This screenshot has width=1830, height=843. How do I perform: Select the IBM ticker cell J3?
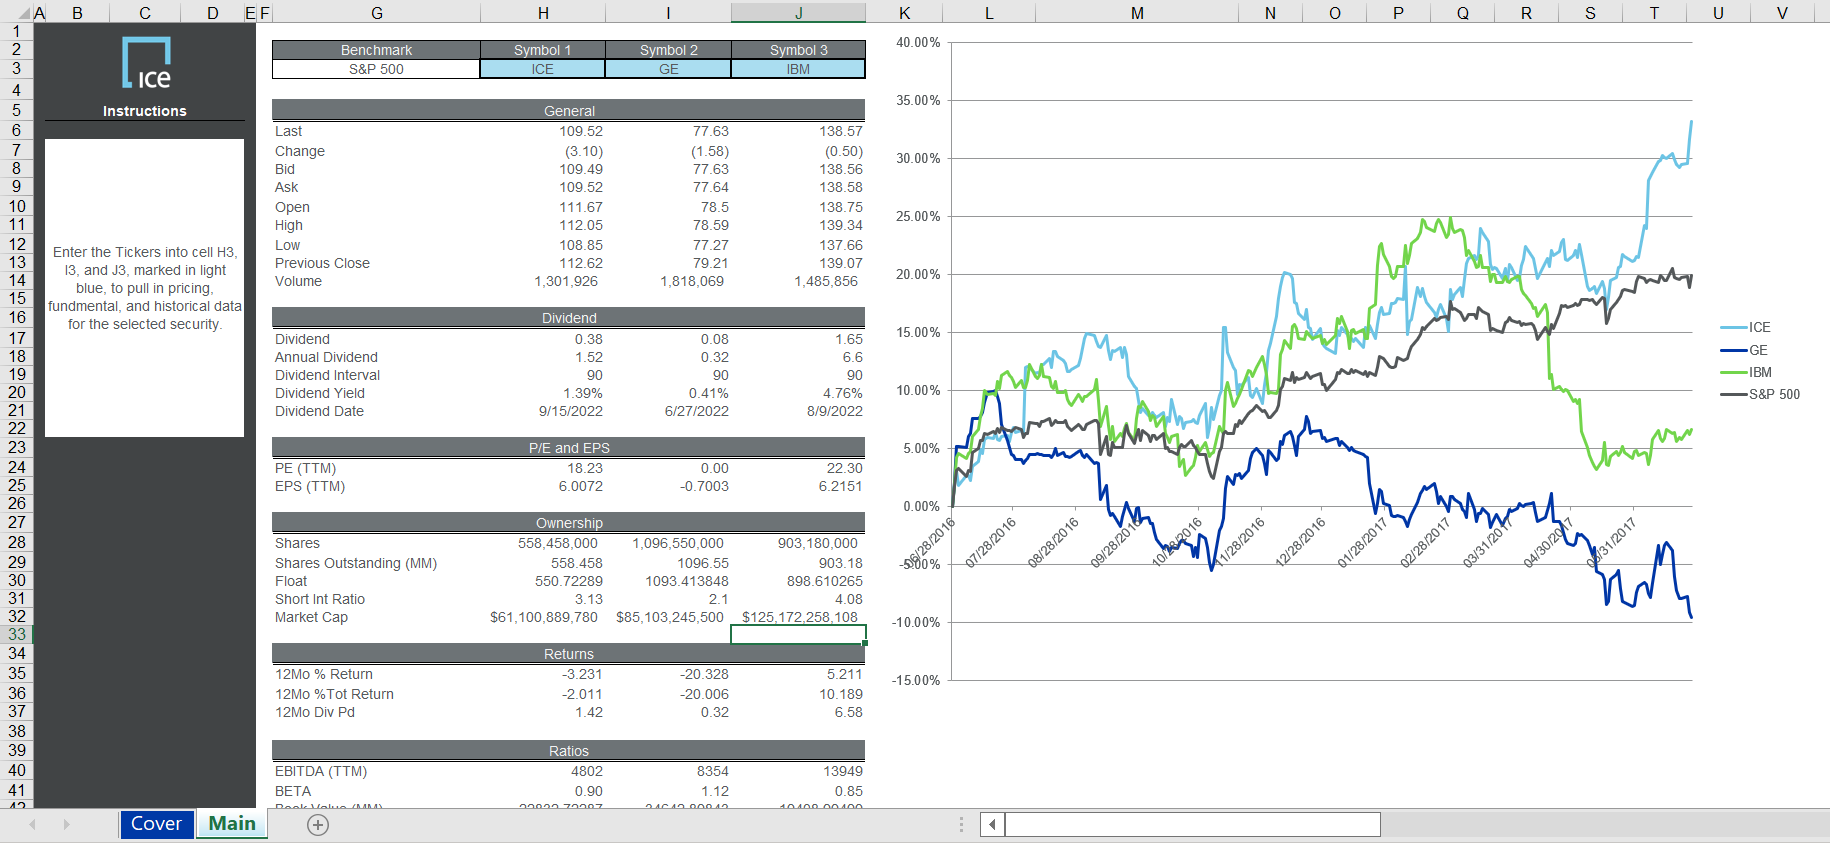pyautogui.click(x=798, y=69)
